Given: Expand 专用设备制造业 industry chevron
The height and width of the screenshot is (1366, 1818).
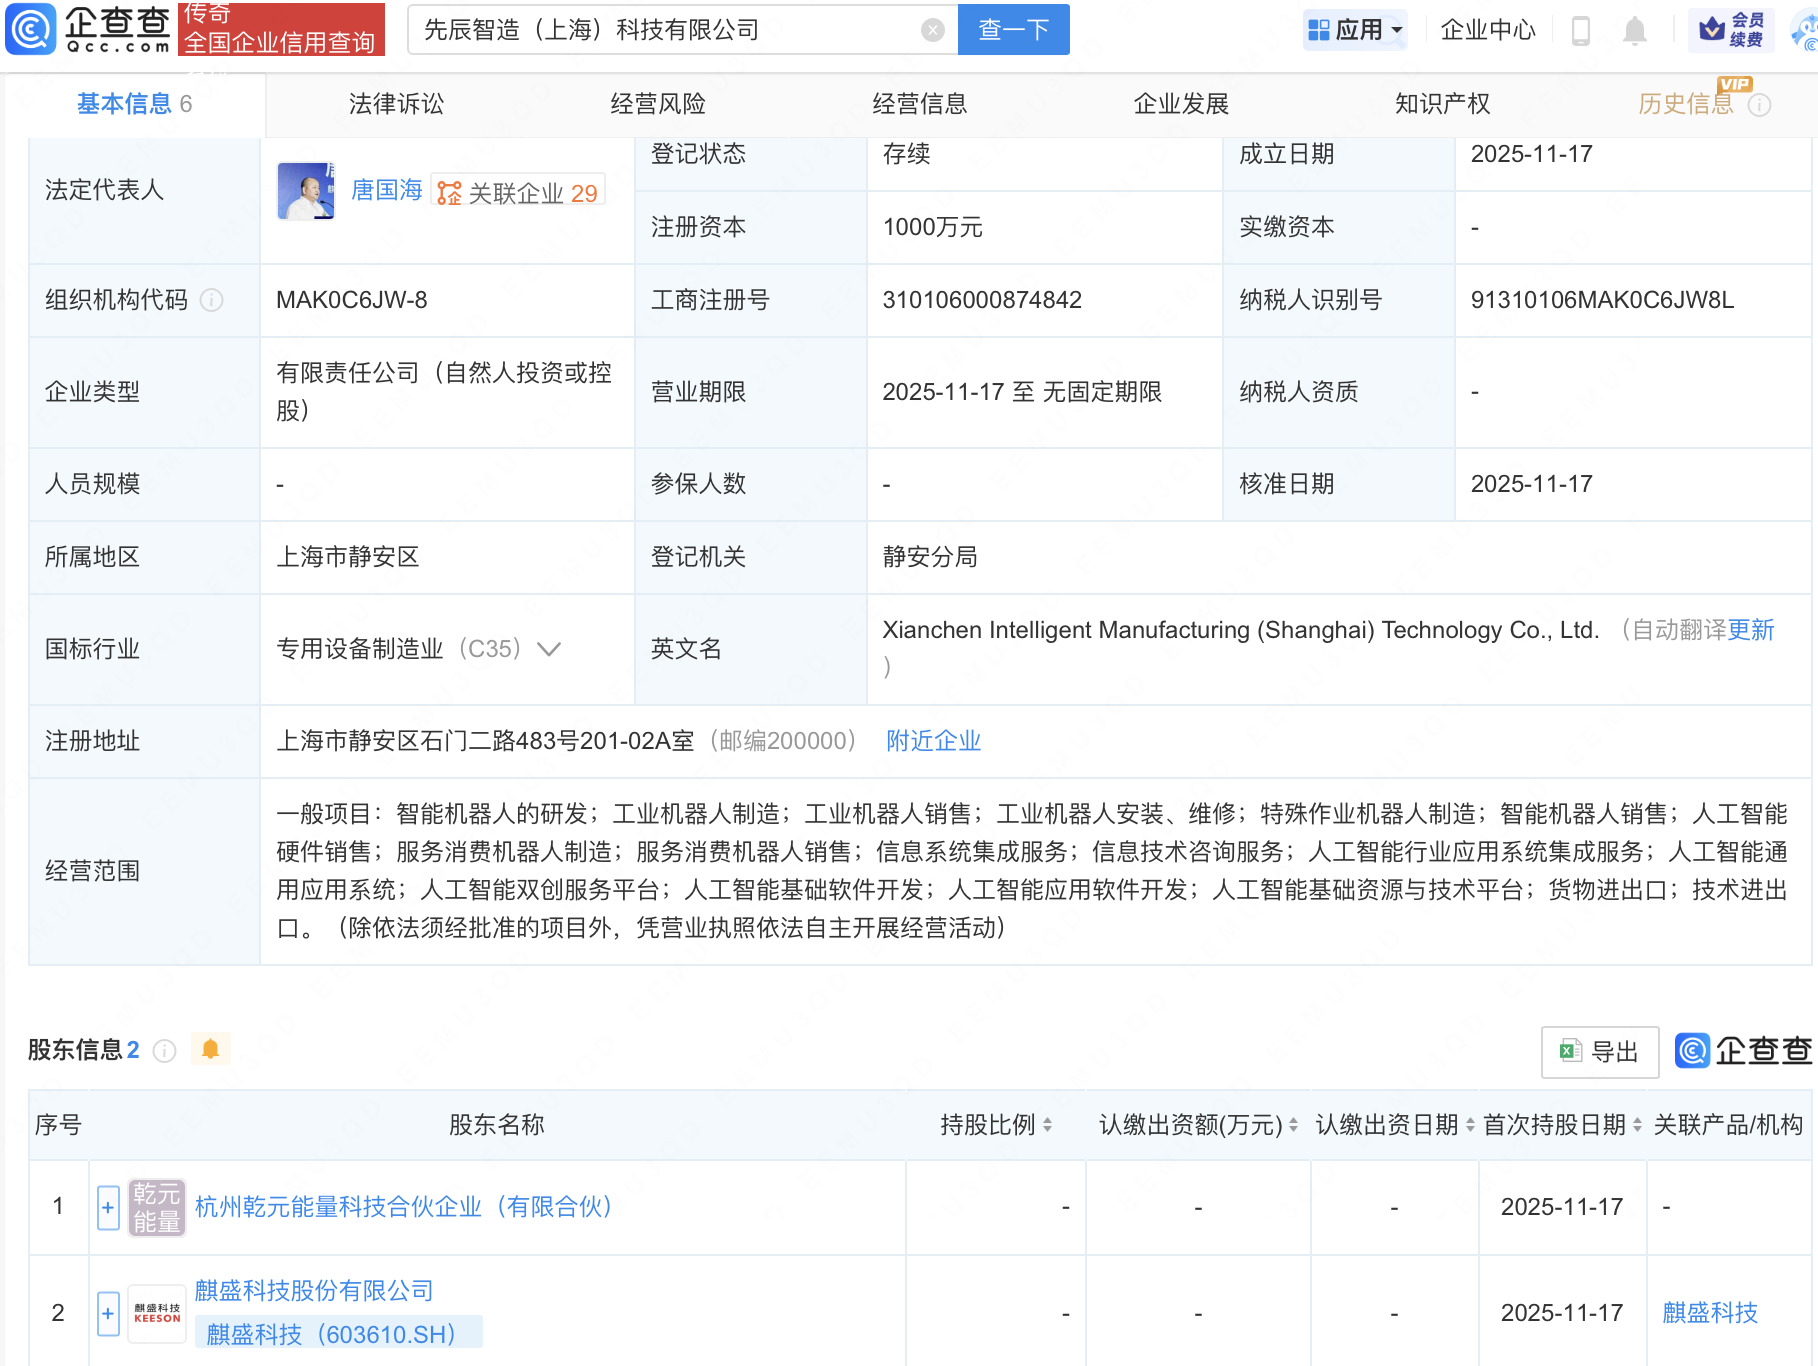Looking at the screenshot, I should [549, 649].
